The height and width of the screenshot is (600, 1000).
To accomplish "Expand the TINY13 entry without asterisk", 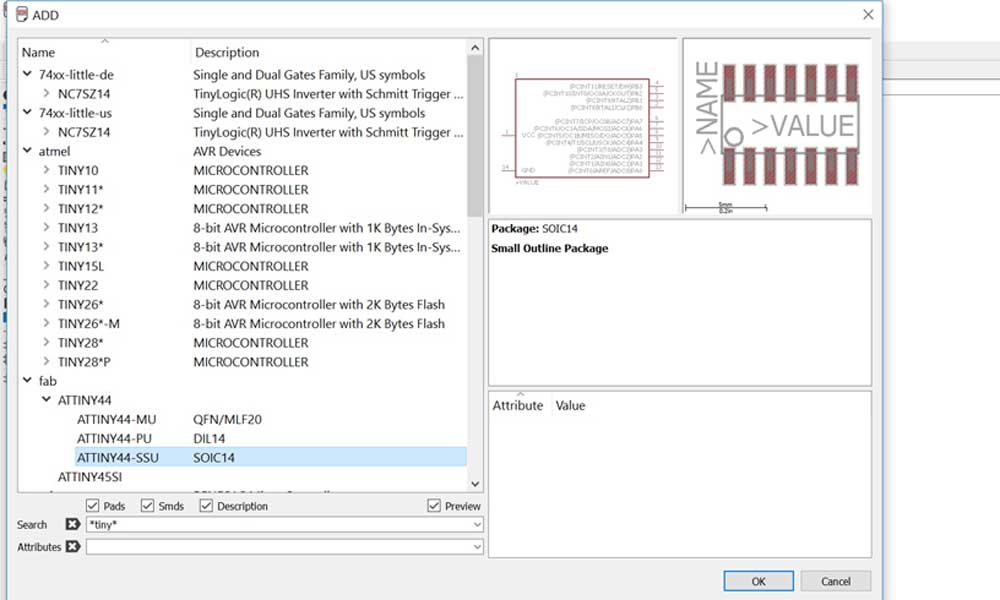I will pos(47,227).
